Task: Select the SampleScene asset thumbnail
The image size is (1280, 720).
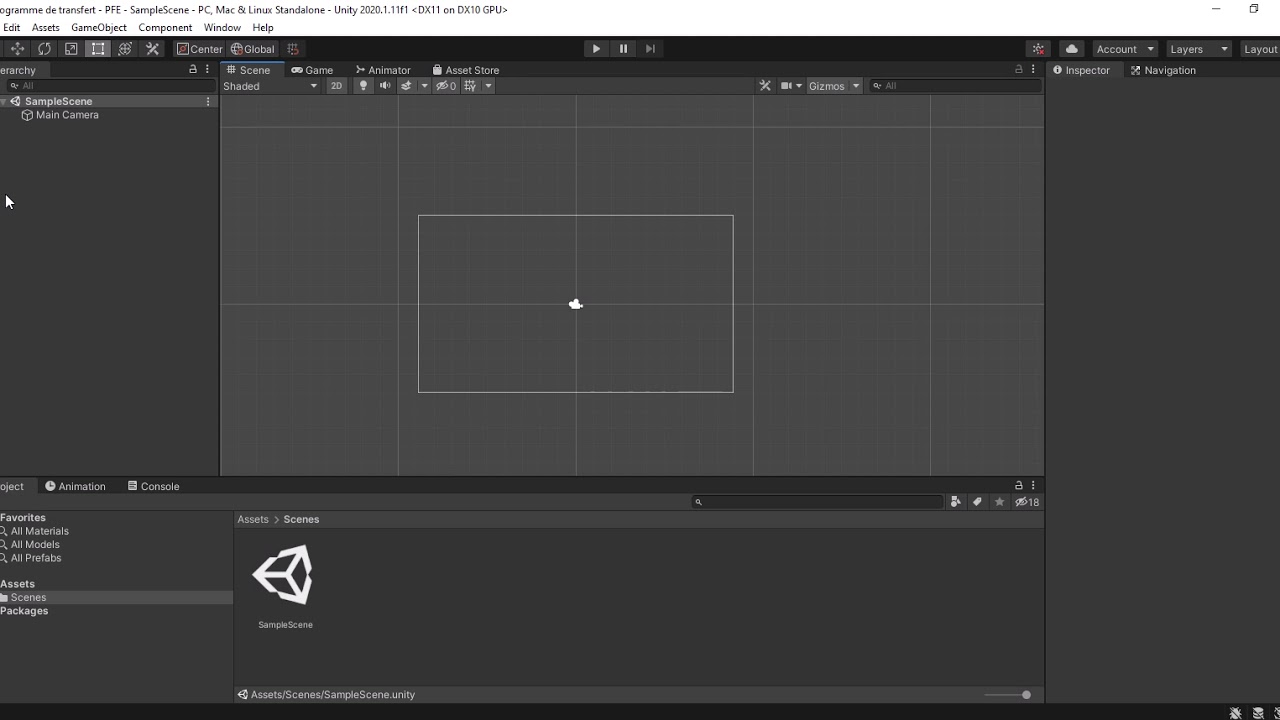Action: (x=284, y=574)
